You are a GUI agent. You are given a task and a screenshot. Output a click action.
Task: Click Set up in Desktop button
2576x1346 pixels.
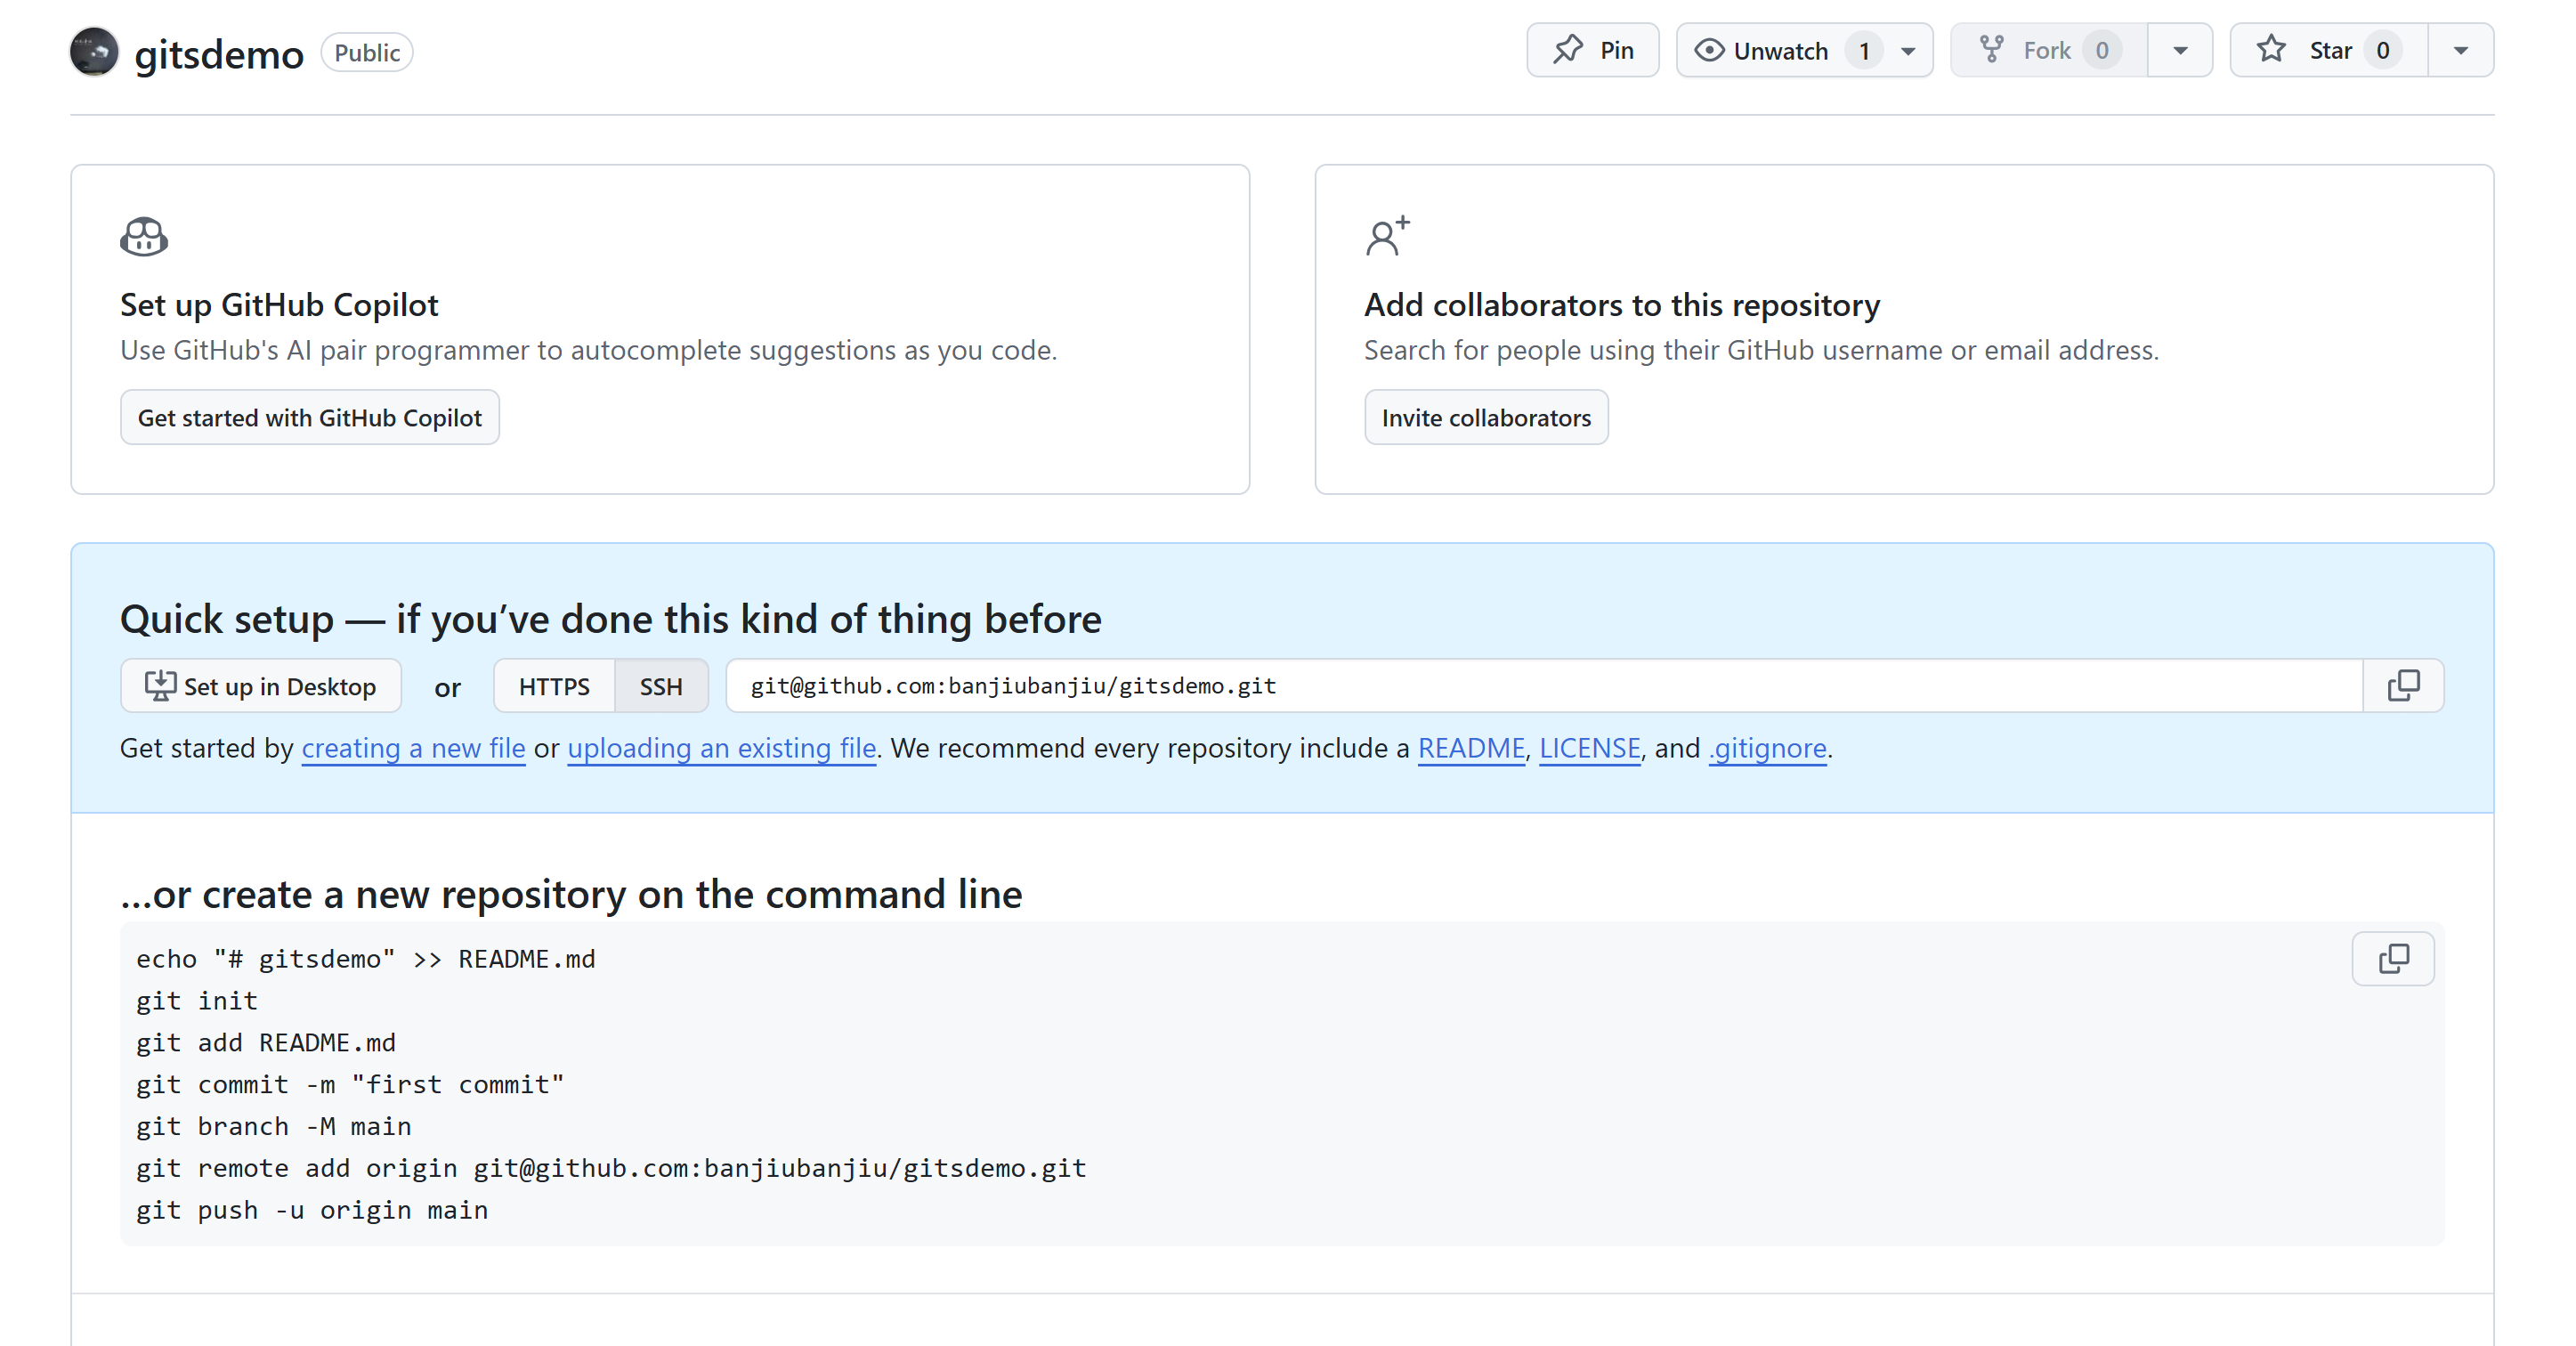click(261, 686)
